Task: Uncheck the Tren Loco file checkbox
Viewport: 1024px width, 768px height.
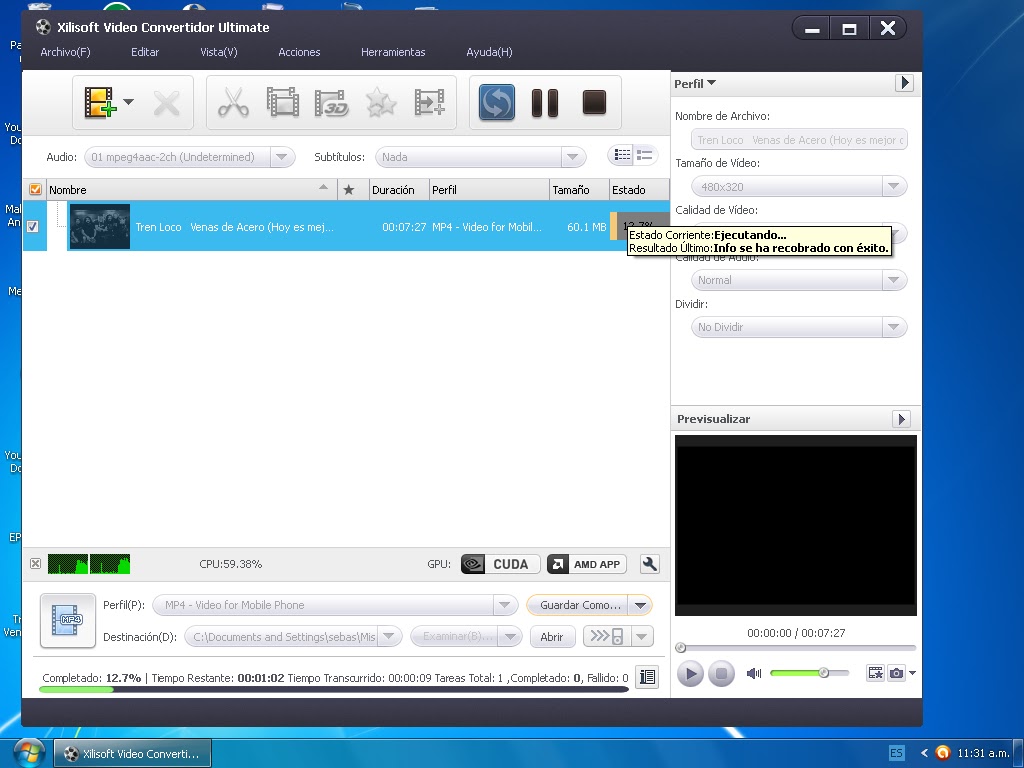Action: click(33, 226)
